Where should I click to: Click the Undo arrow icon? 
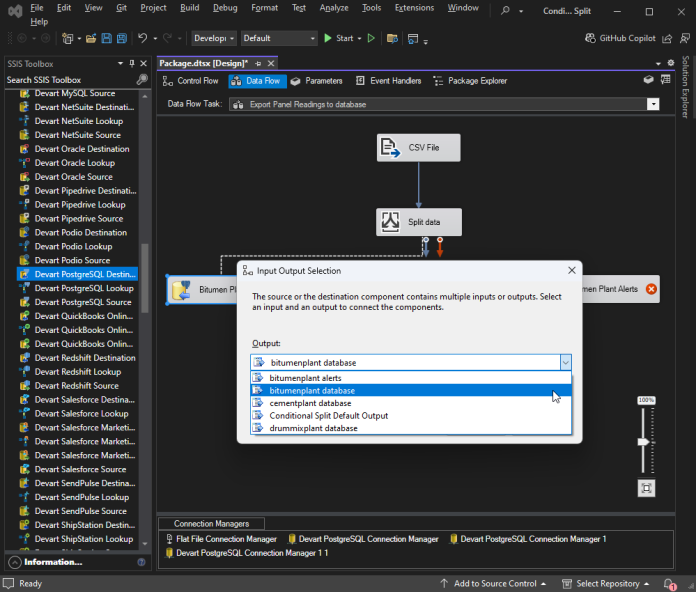coord(142,38)
